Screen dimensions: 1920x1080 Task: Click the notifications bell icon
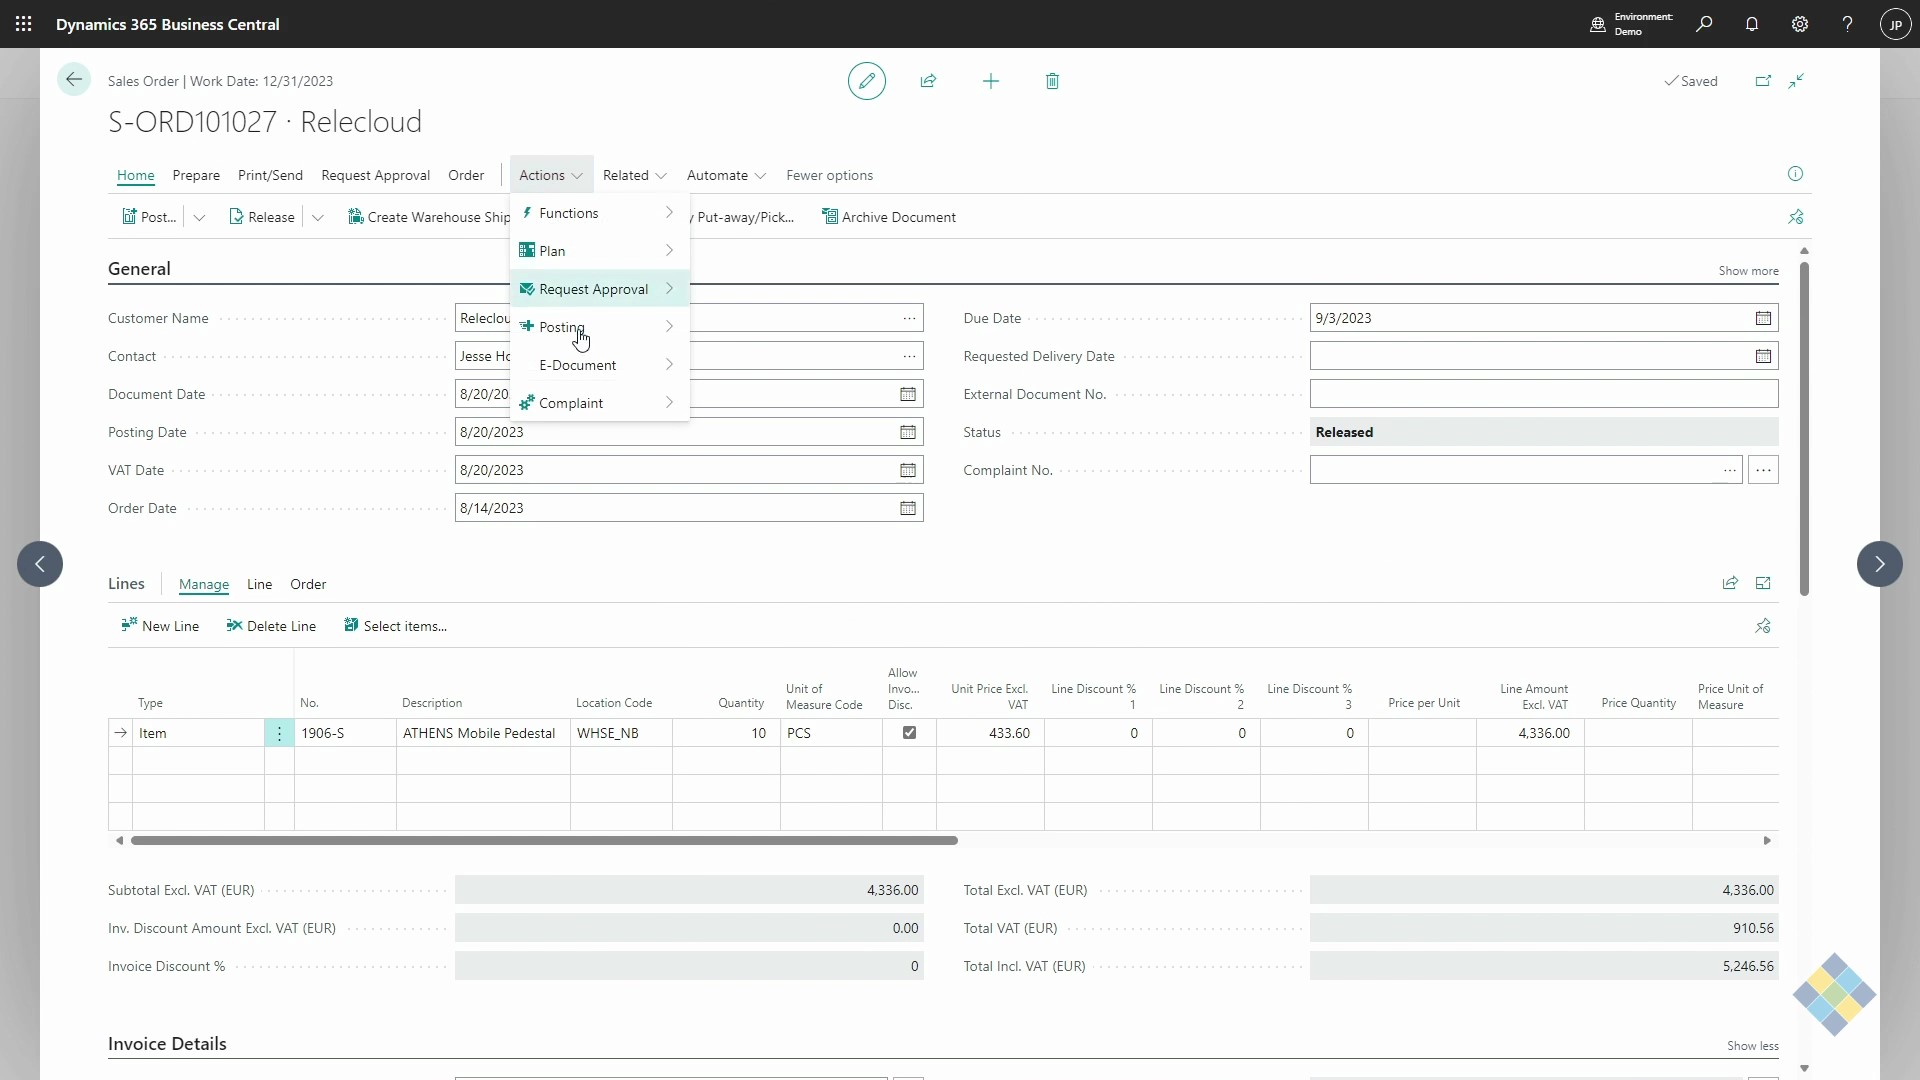pos(1753,24)
